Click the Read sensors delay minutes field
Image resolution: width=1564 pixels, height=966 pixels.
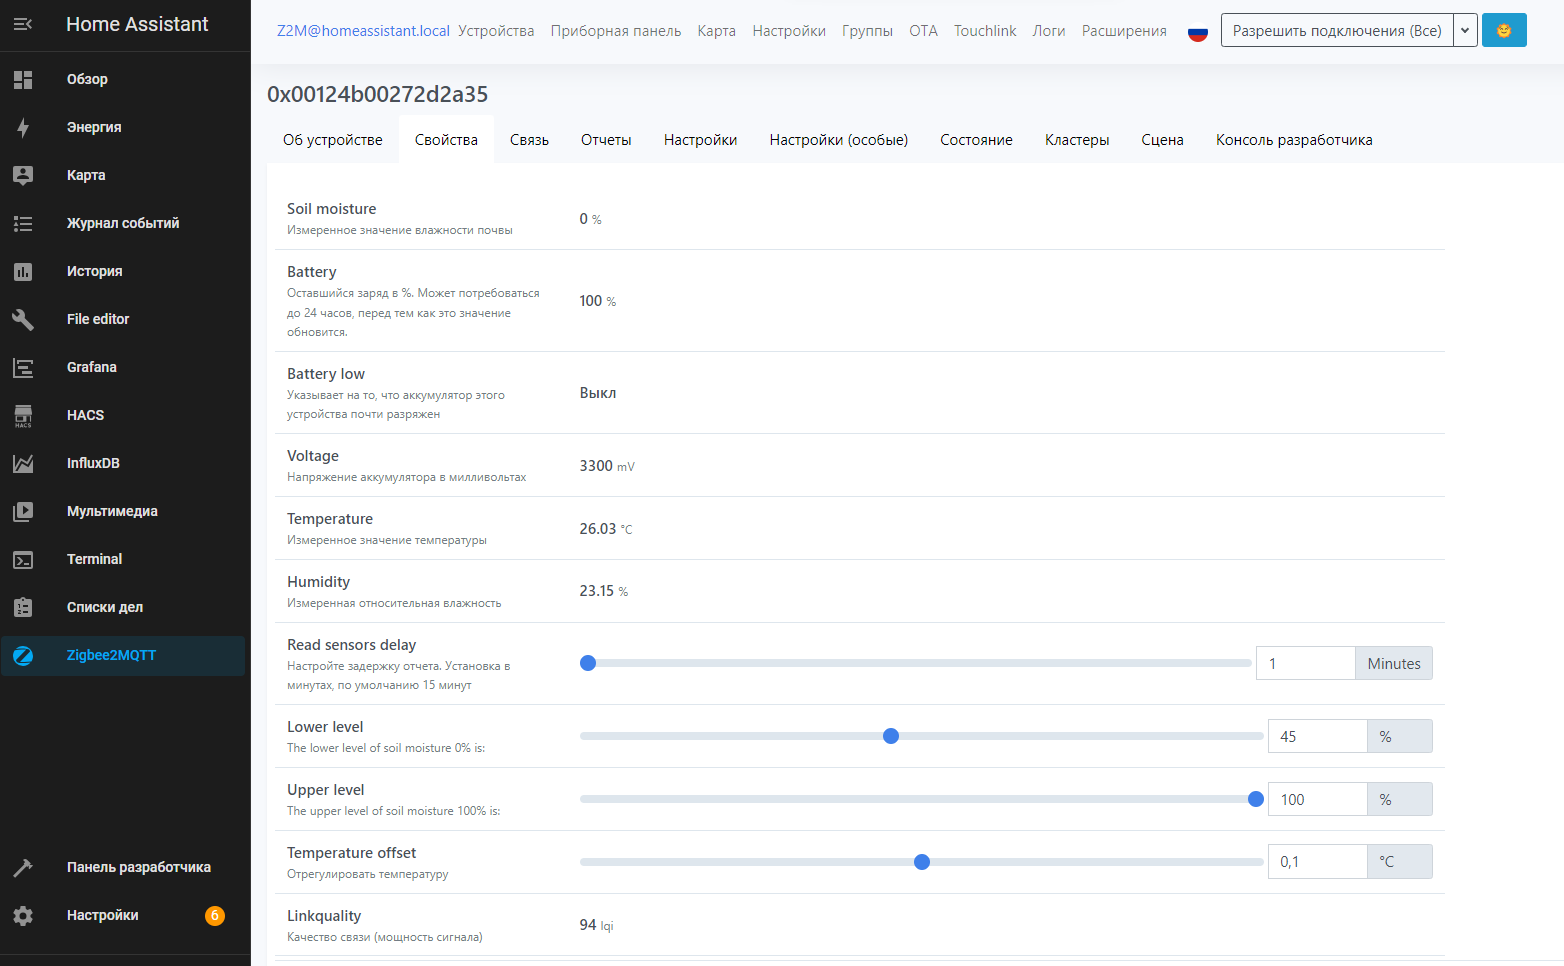coord(1305,663)
